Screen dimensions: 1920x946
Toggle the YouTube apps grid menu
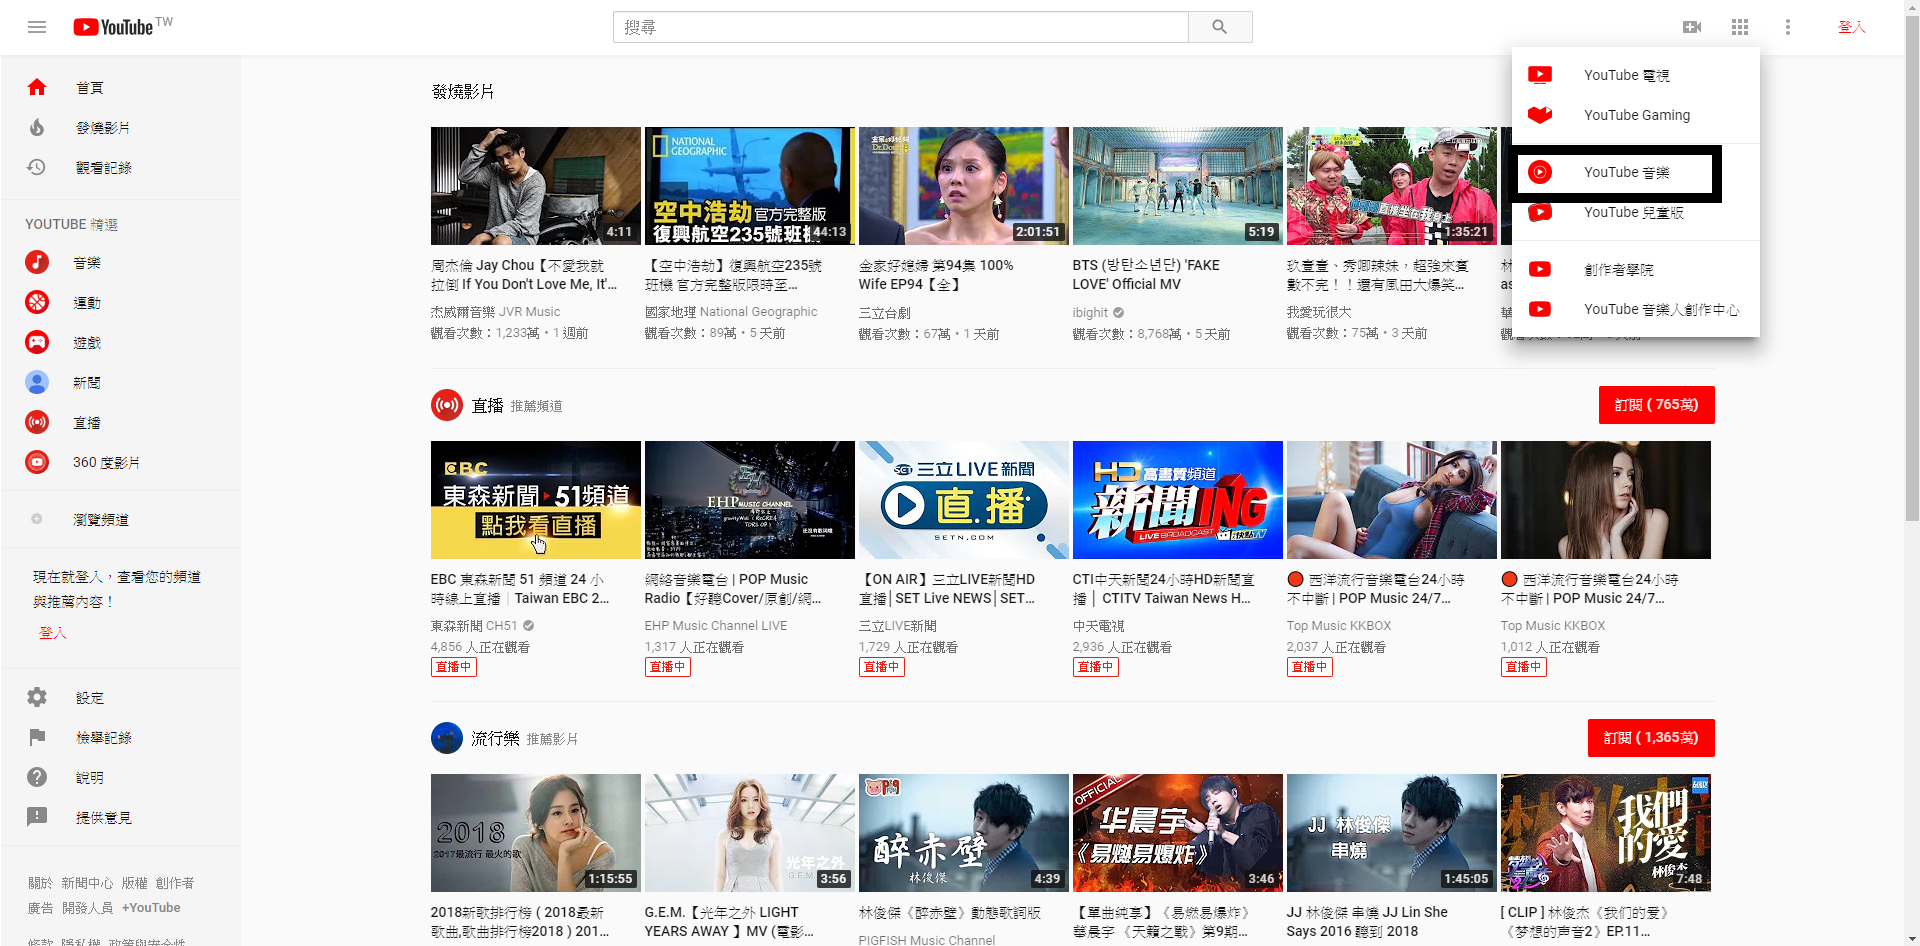coord(1740,27)
